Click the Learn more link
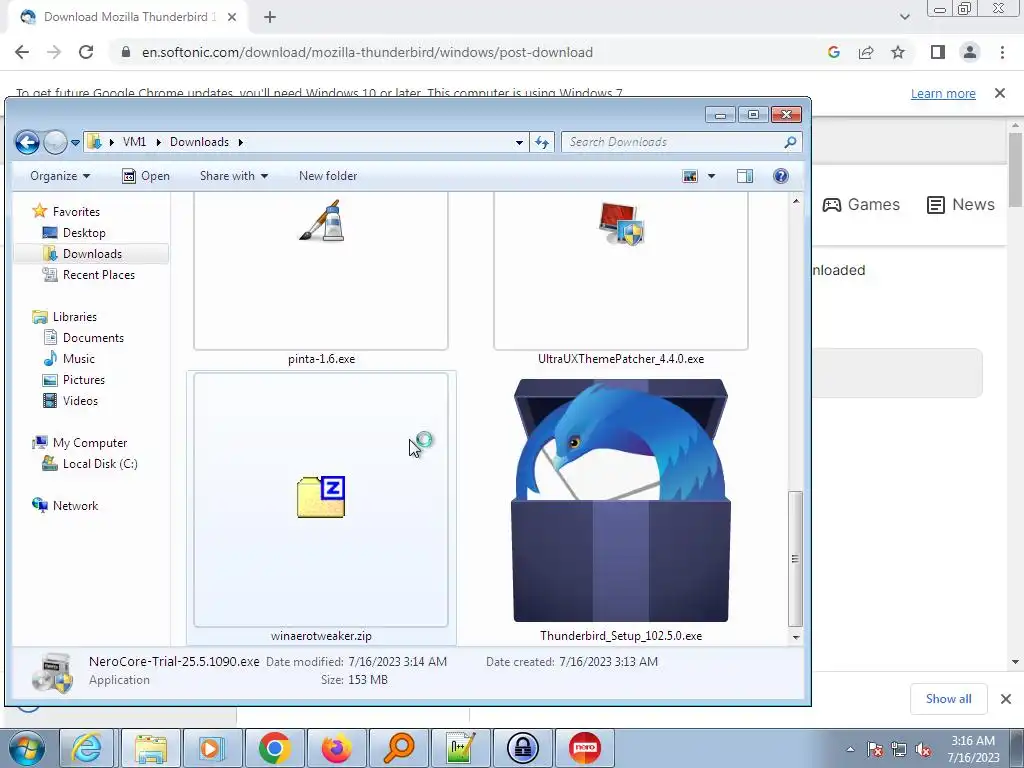The width and height of the screenshot is (1024, 768). [943, 93]
